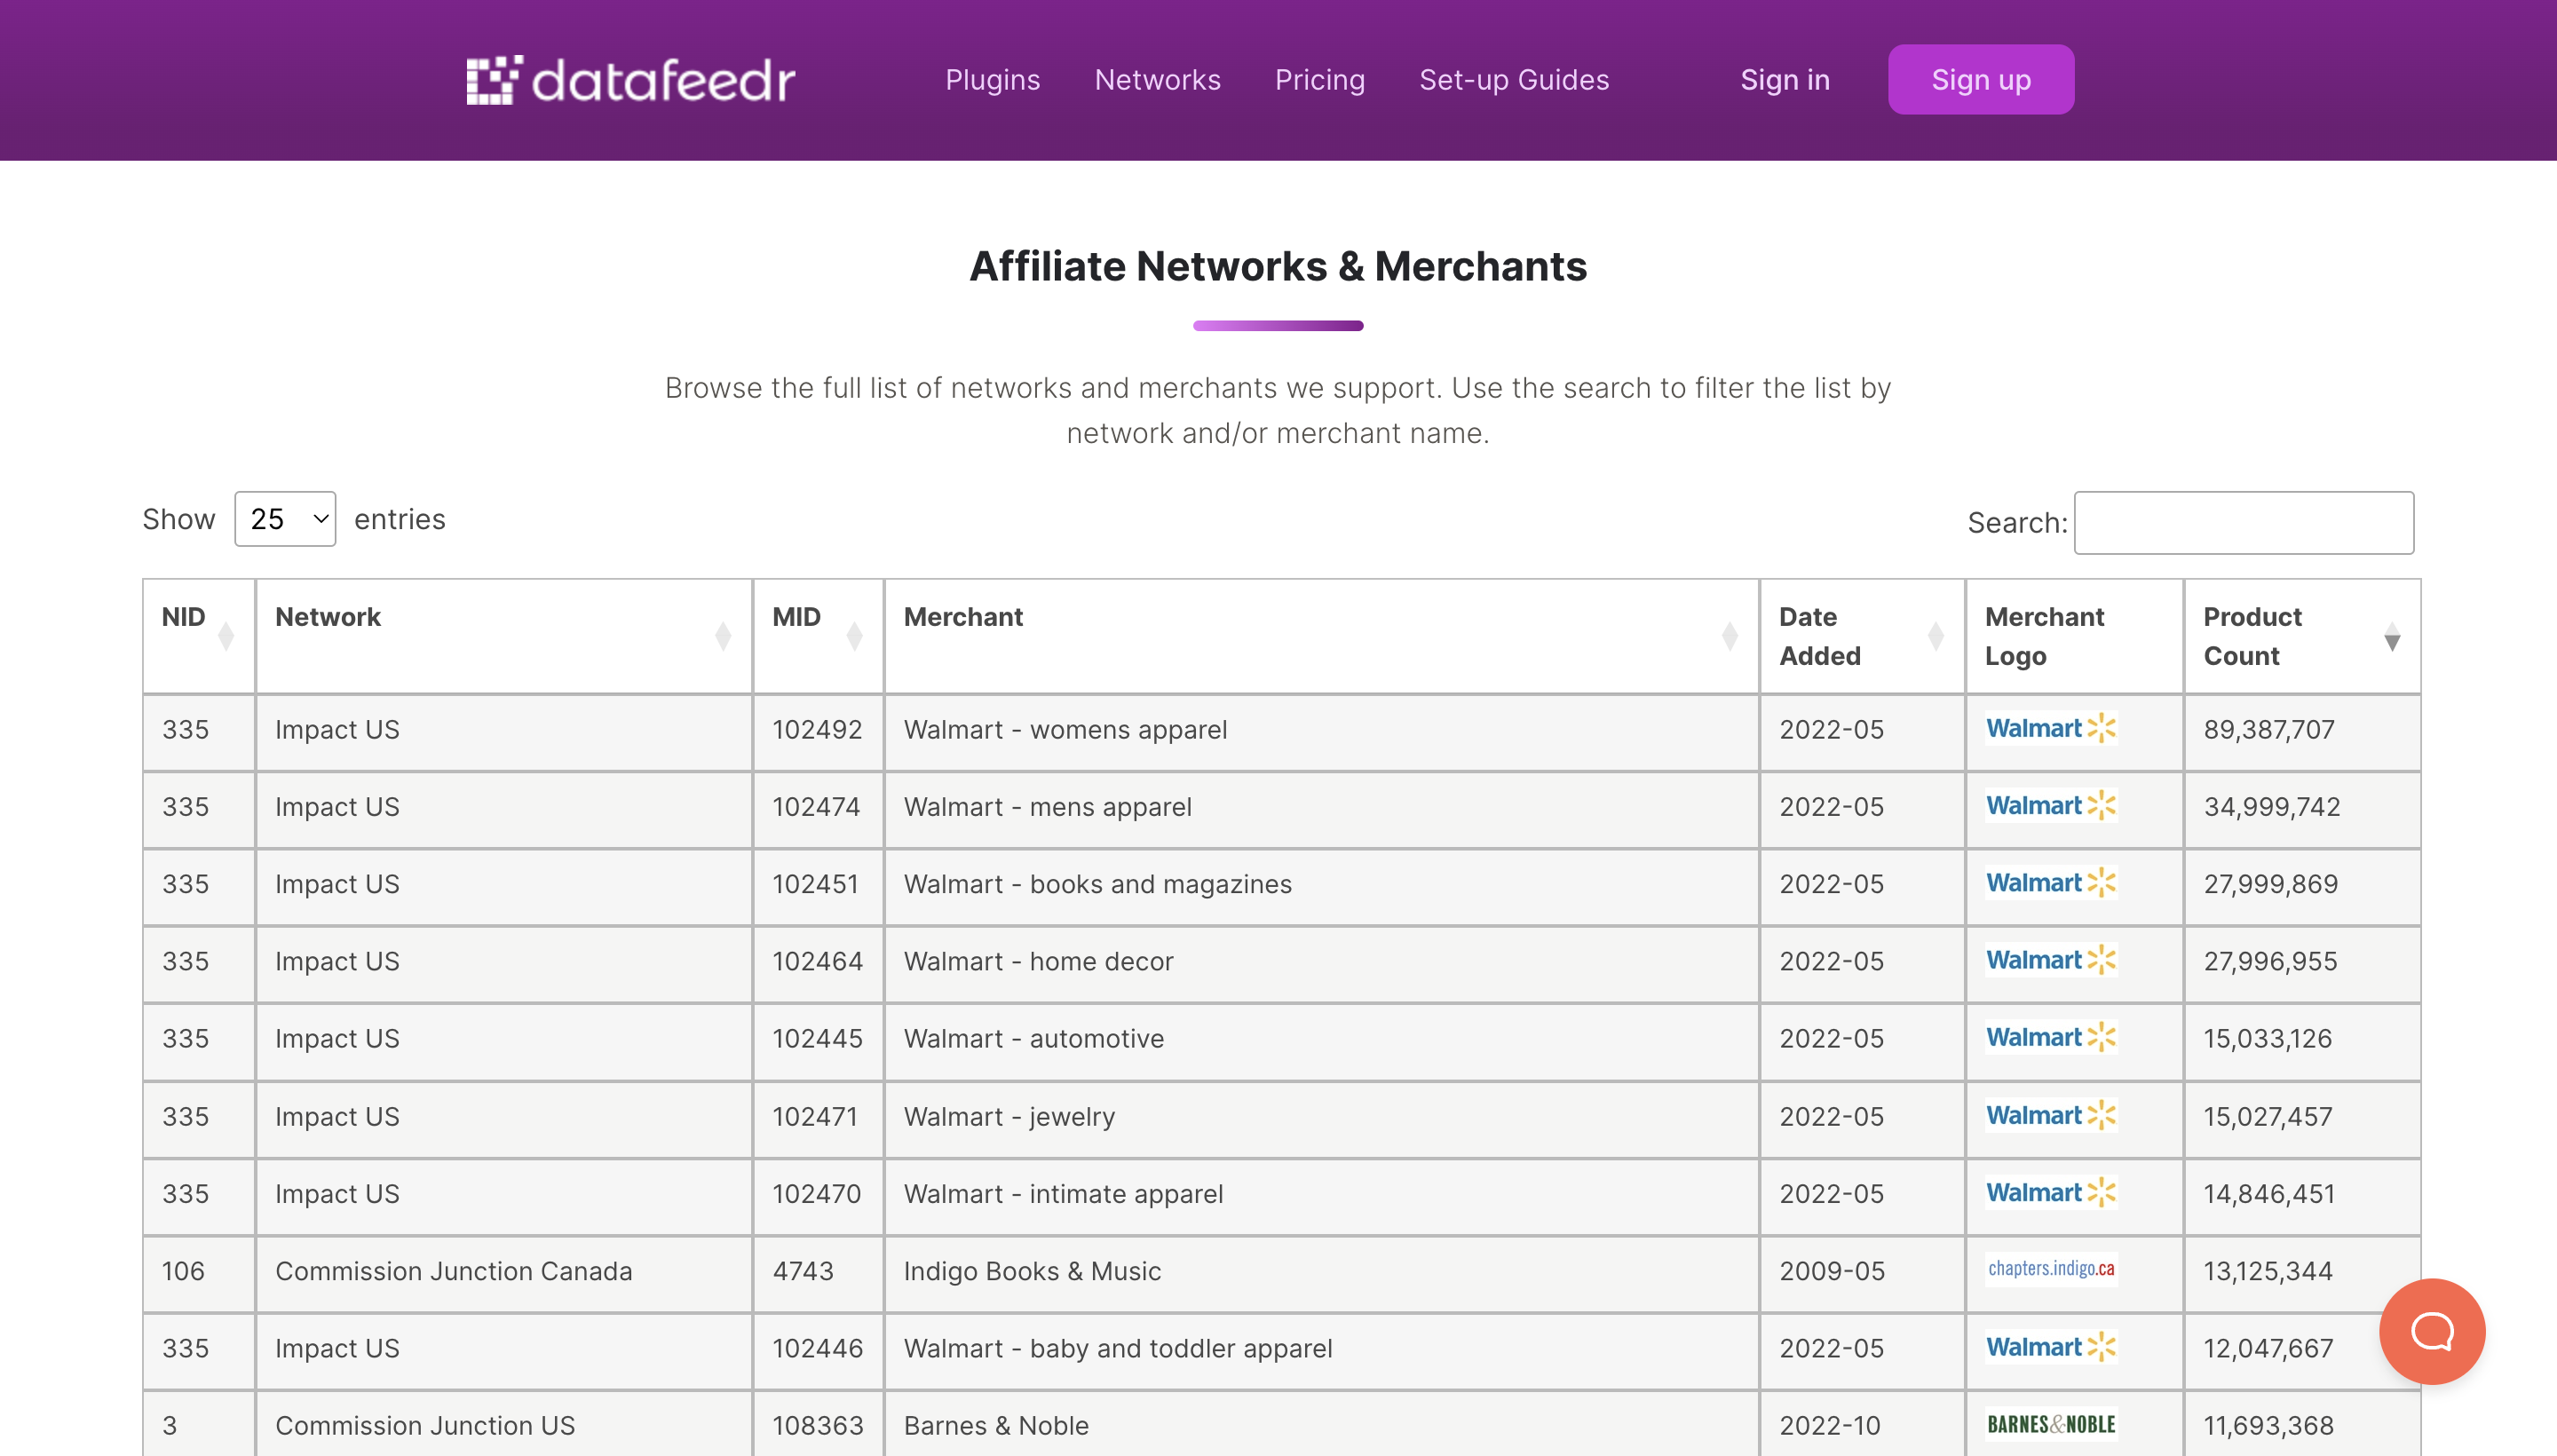Click the datafeedr logo
The height and width of the screenshot is (1456, 2557).
click(x=631, y=80)
